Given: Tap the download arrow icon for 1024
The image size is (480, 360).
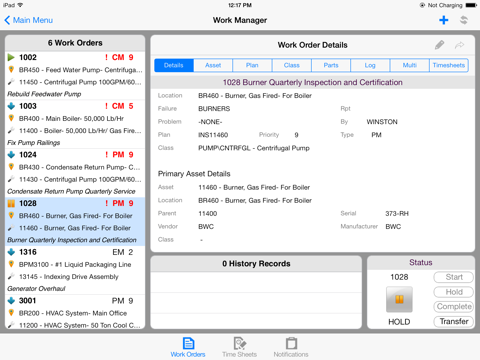Looking at the screenshot, I should [11, 155].
